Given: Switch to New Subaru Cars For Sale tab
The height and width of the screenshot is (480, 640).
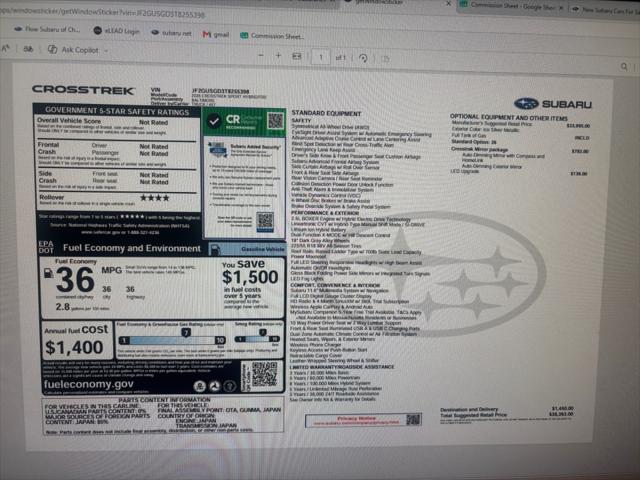Looking at the screenshot, I should (606, 10).
